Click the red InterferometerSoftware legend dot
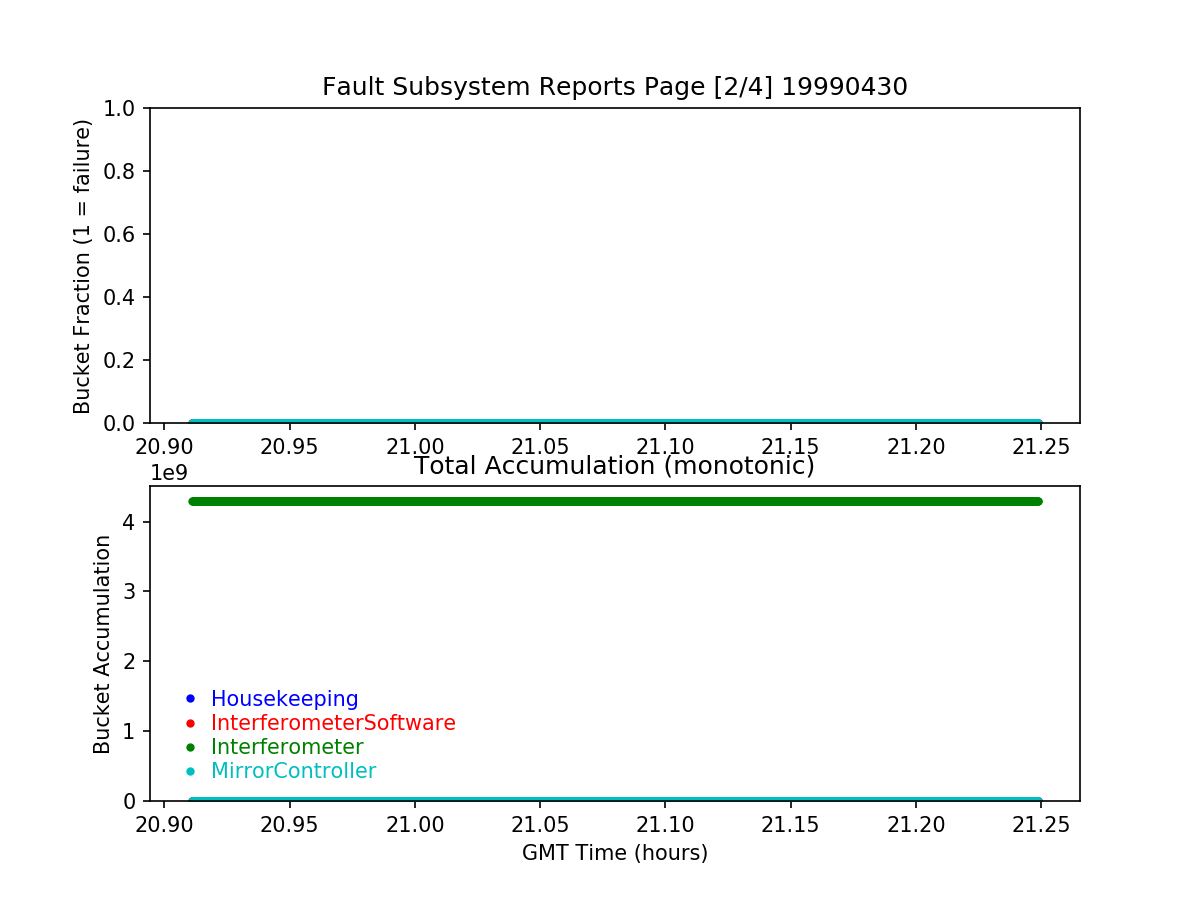 click(x=190, y=723)
